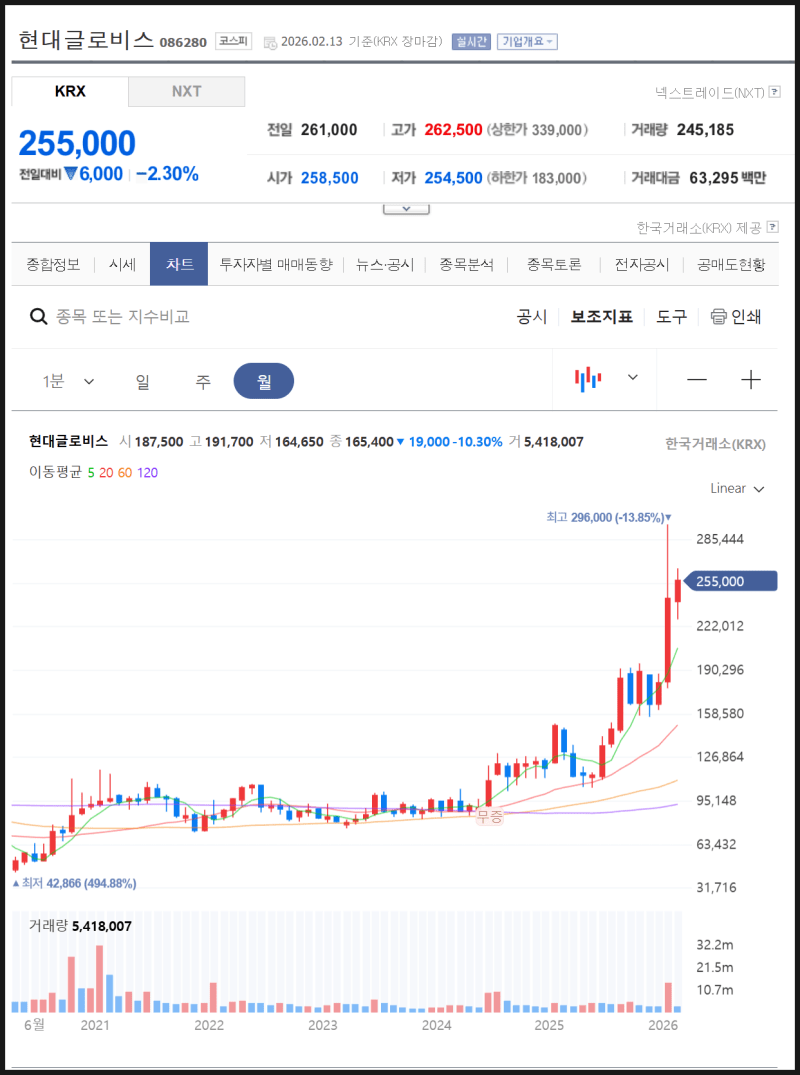This screenshot has height=1075, width=800.
Task: Click the 공시 chart option
Action: click(x=532, y=317)
